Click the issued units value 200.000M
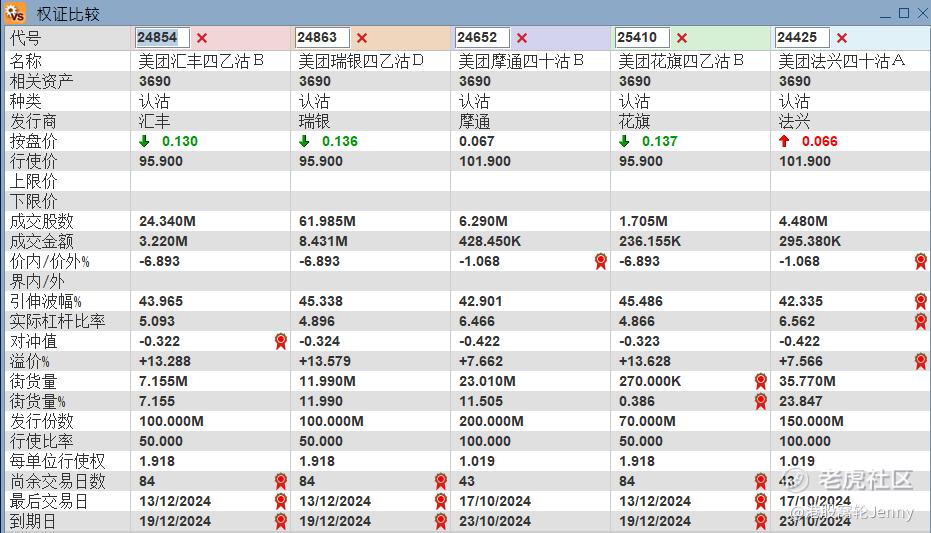The image size is (931, 533). point(491,421)
